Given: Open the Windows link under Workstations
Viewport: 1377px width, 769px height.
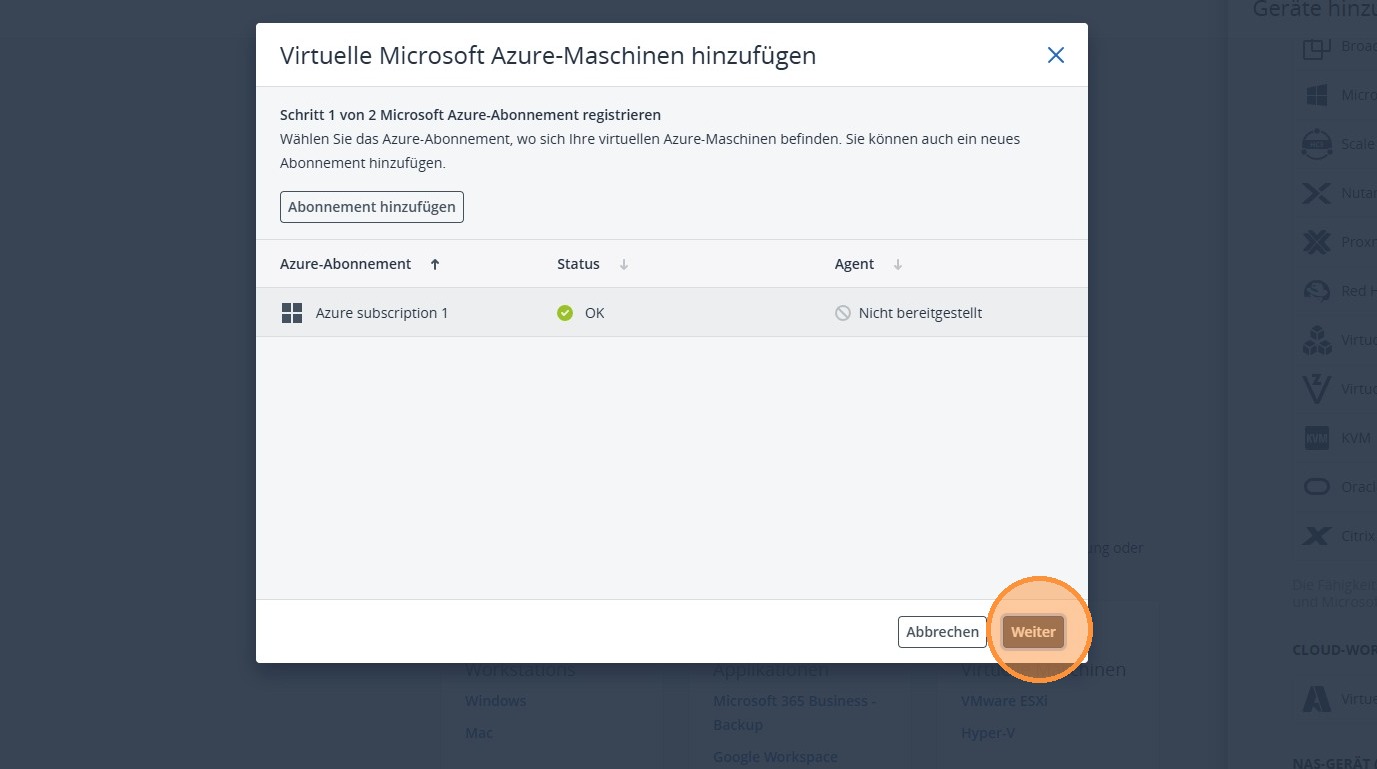Looking at the screenshot, I should click(x=495, y=701).
